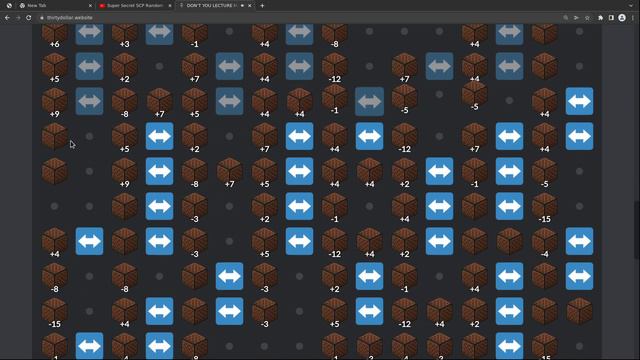This screenshot has height=360, width=640.
Task: Select the +9 noteblock that begins a row
Action: pyautogui.click(x=55, y=103)
